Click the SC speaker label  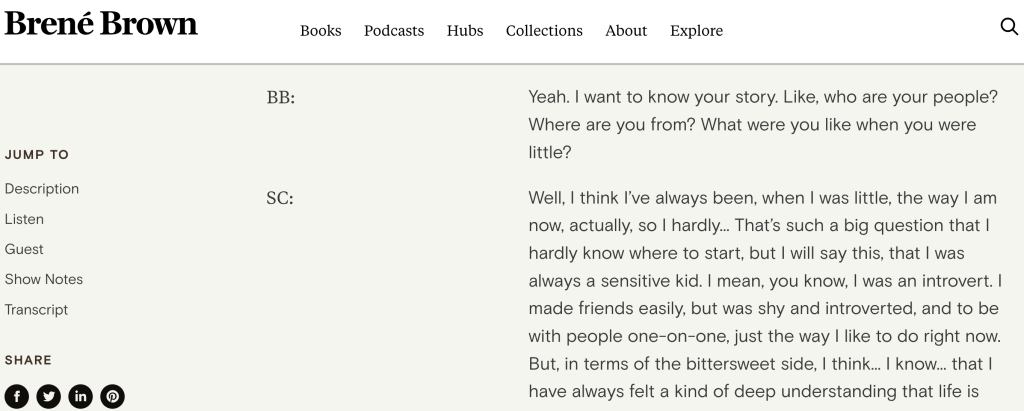click(280, 198)
